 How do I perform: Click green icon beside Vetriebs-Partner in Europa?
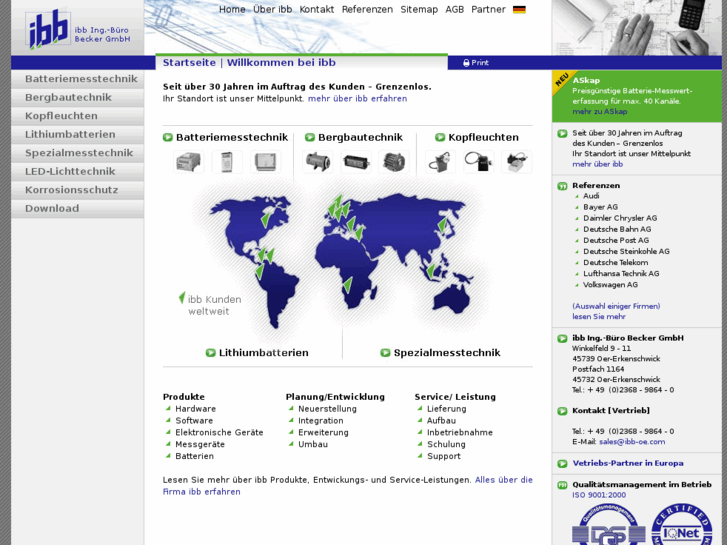(562, 463)
